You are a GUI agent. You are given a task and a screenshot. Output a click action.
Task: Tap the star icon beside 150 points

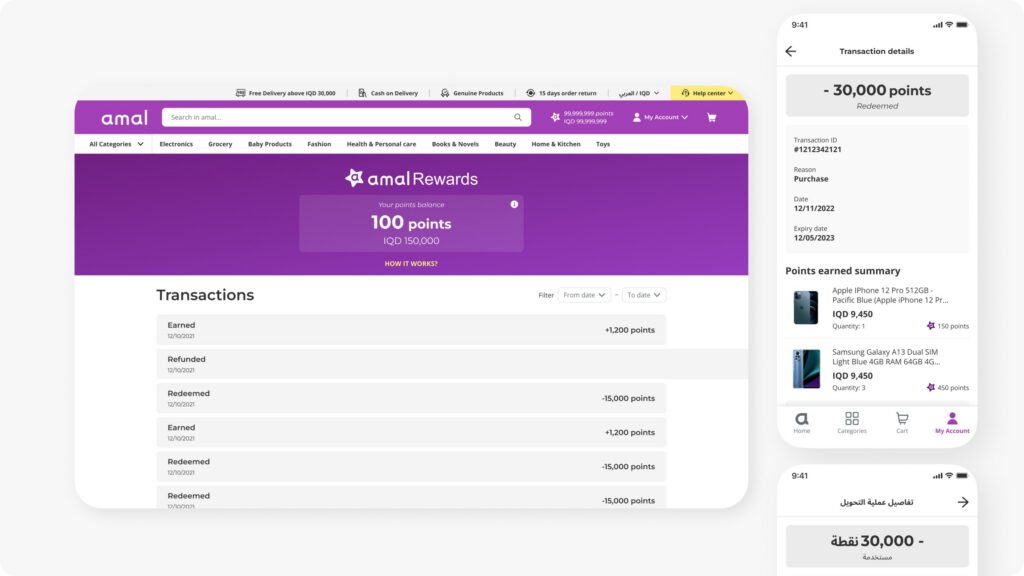point(931,326)
